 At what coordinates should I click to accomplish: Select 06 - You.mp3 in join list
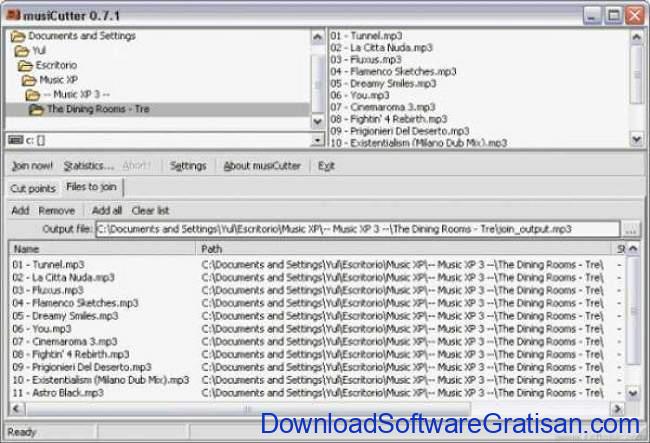[42, 329]
